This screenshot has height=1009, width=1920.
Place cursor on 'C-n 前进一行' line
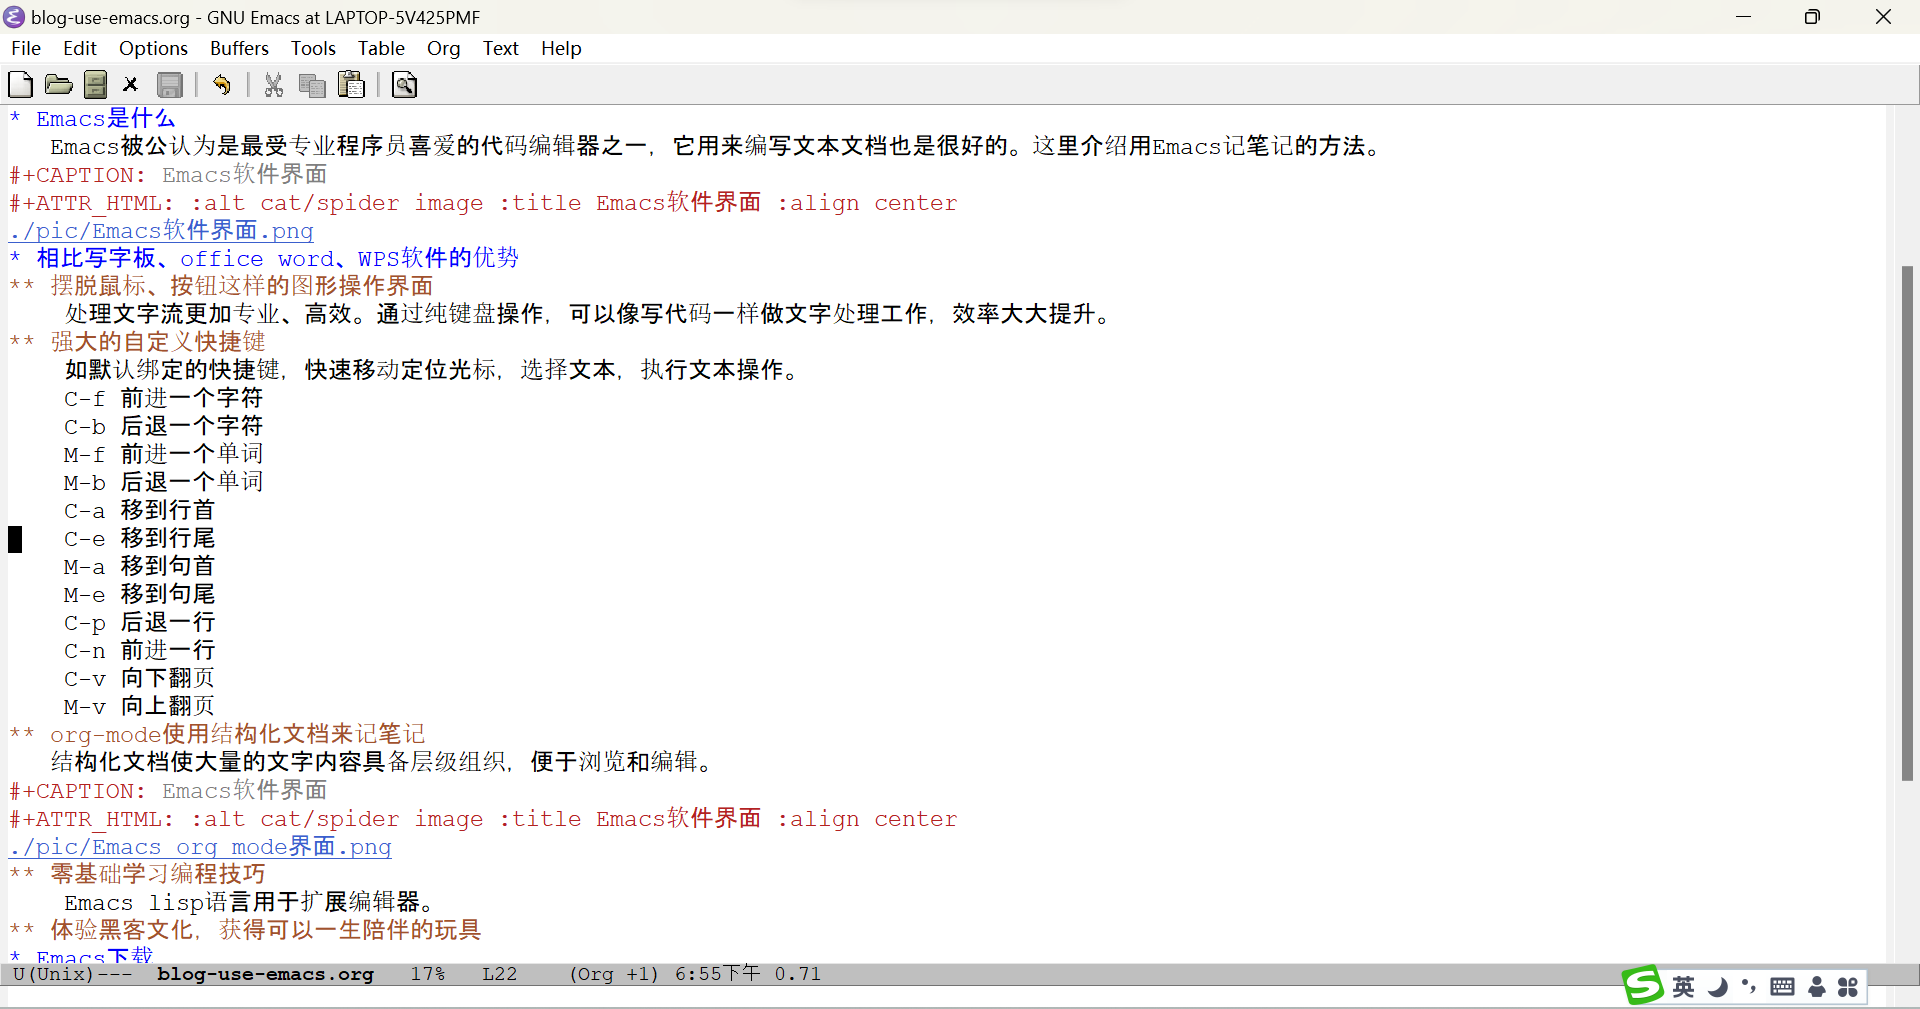coord(139,651)
